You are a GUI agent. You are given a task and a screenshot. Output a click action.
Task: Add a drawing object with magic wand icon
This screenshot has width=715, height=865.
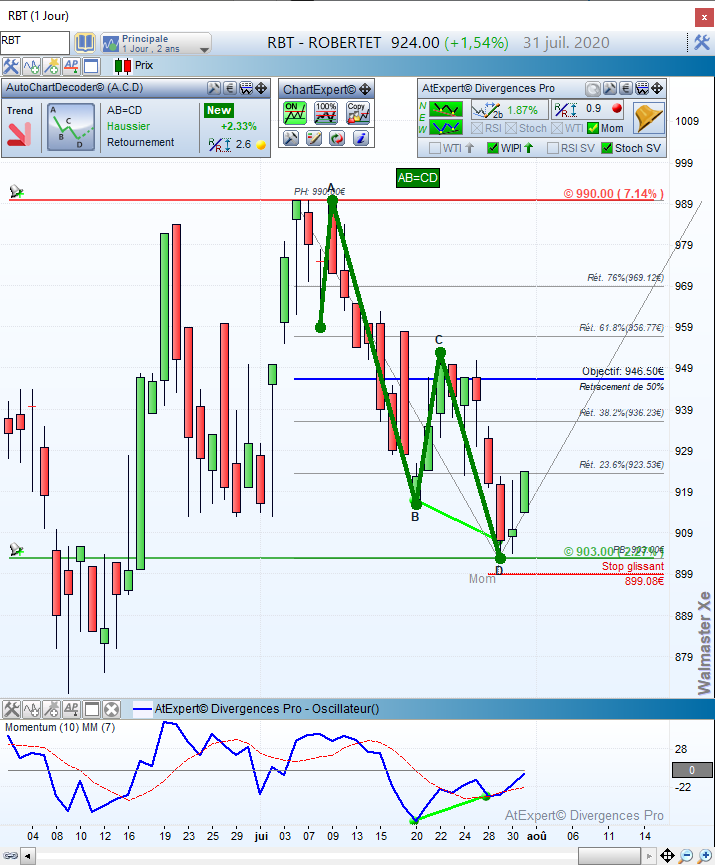[51, 66]
